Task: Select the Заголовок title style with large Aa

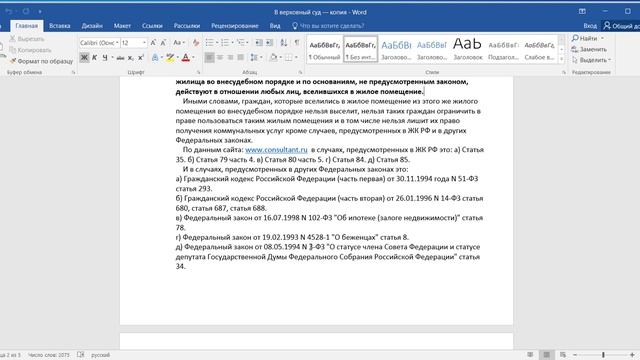Action: 467,49
